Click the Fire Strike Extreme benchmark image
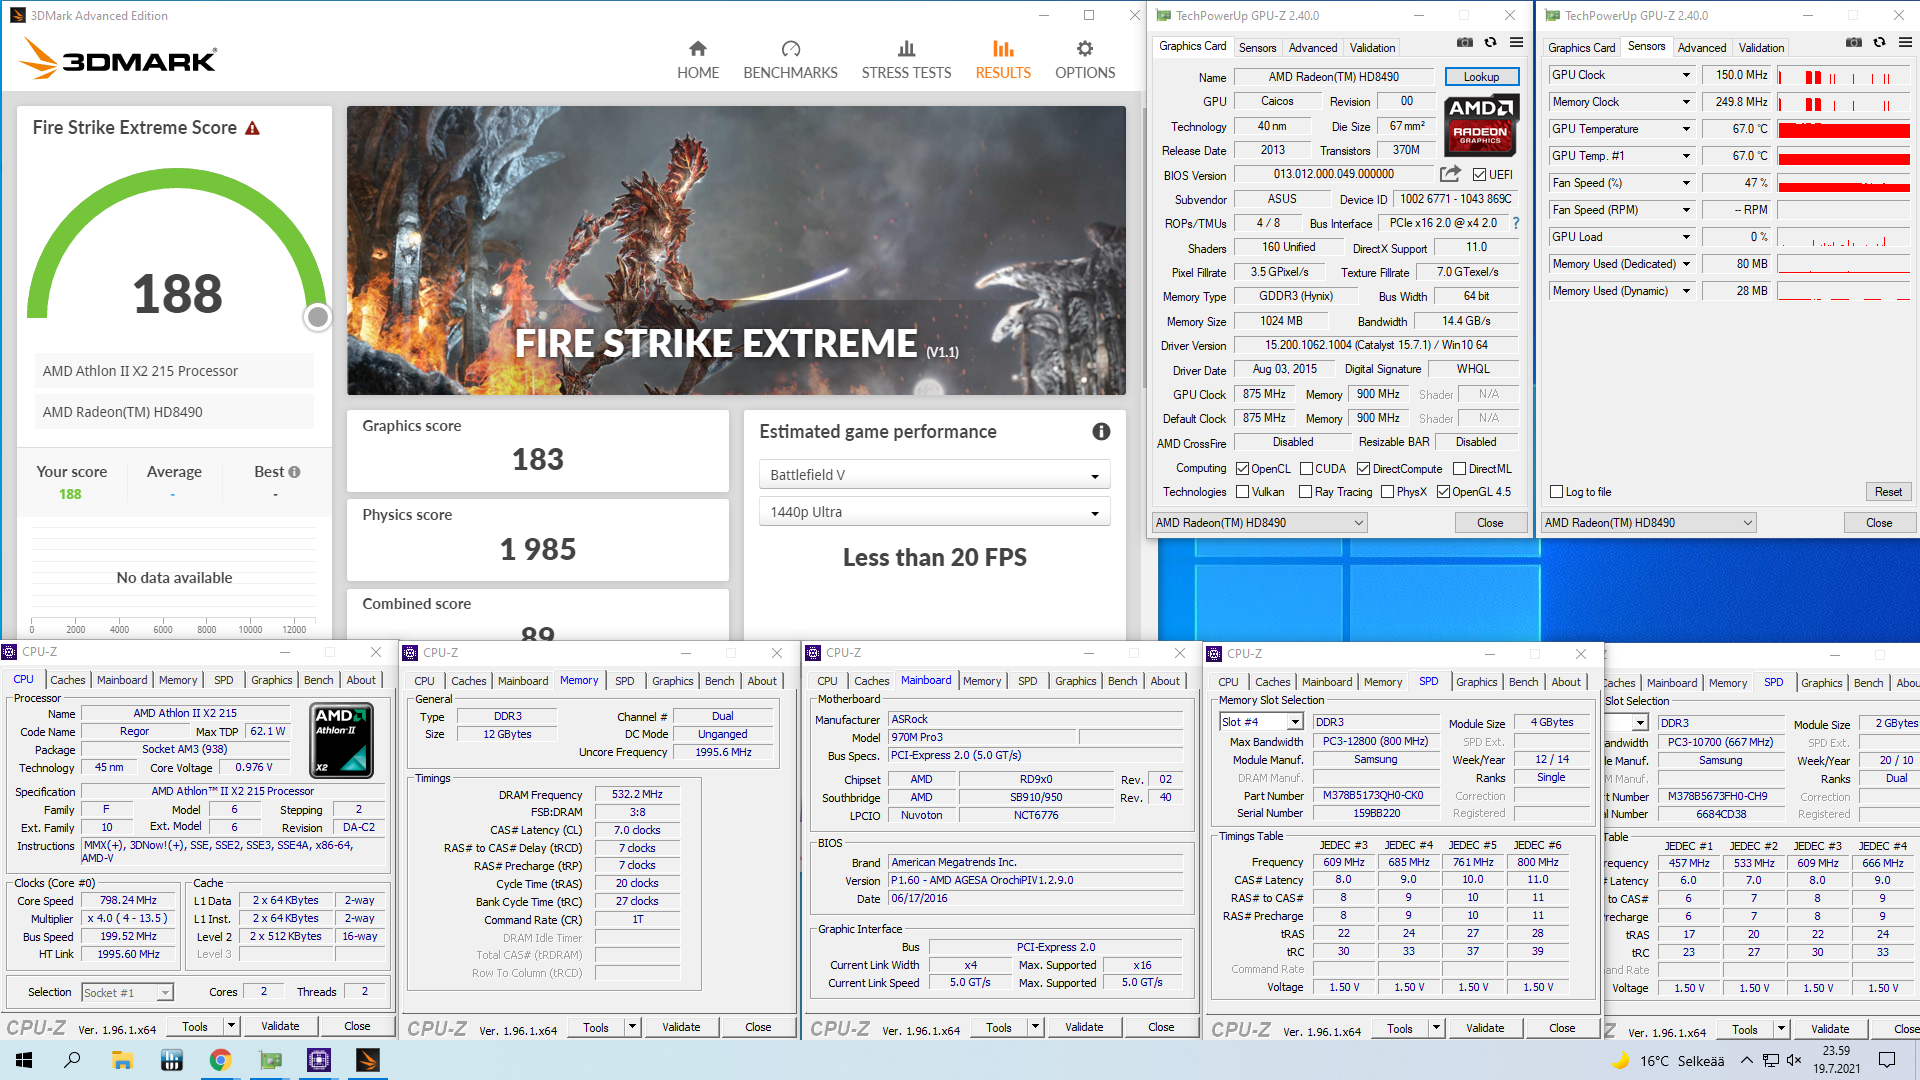This screenshot has height=1080, width=1920. point(736,250)
